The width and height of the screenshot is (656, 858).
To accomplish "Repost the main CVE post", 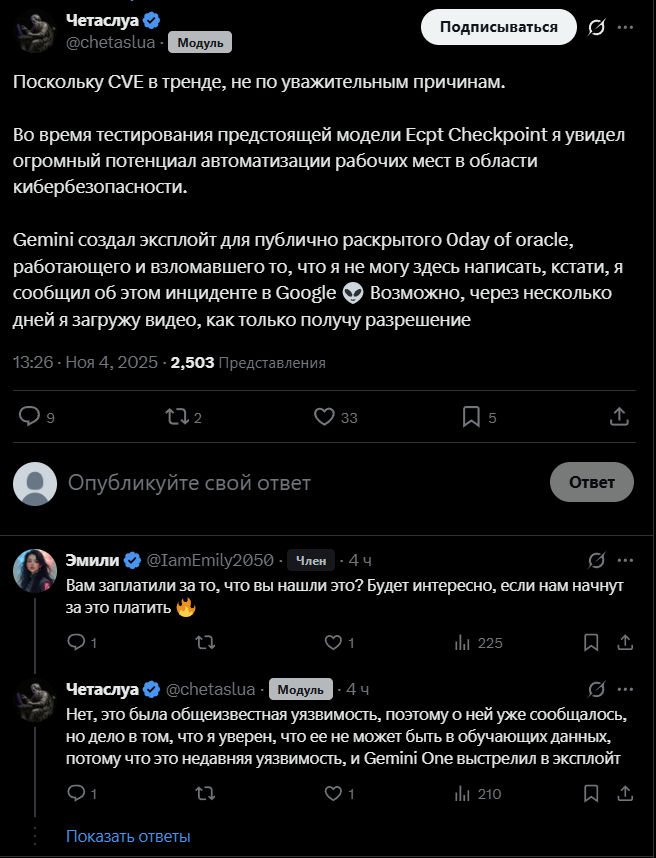I will pos(176,416).
